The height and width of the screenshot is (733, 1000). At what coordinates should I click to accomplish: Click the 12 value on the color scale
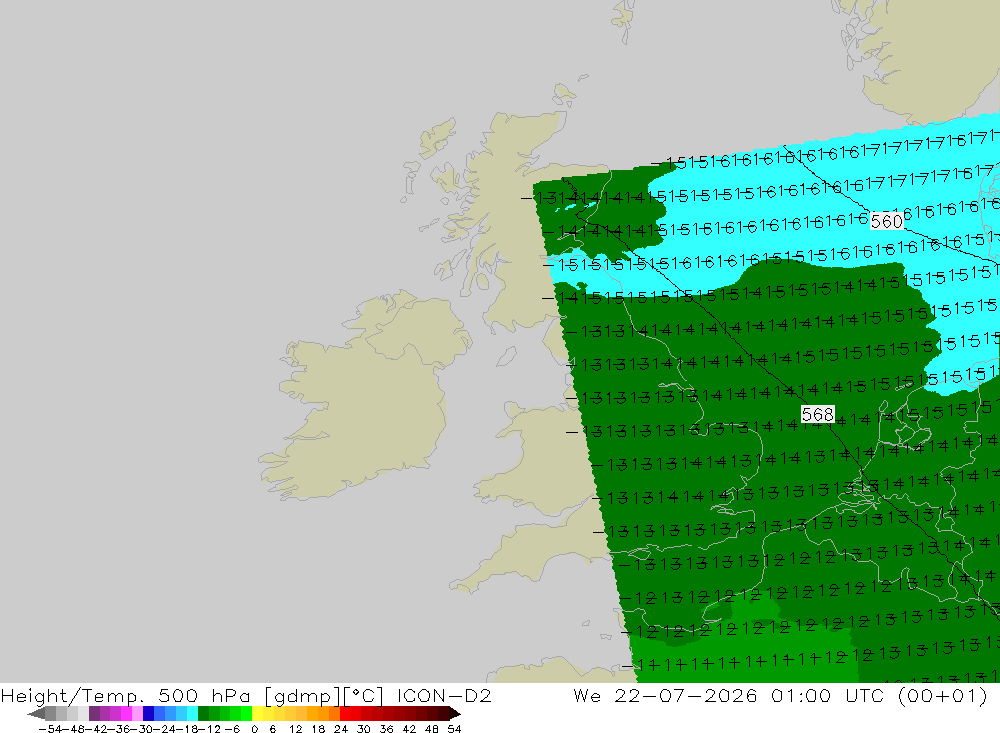(295, 729)
